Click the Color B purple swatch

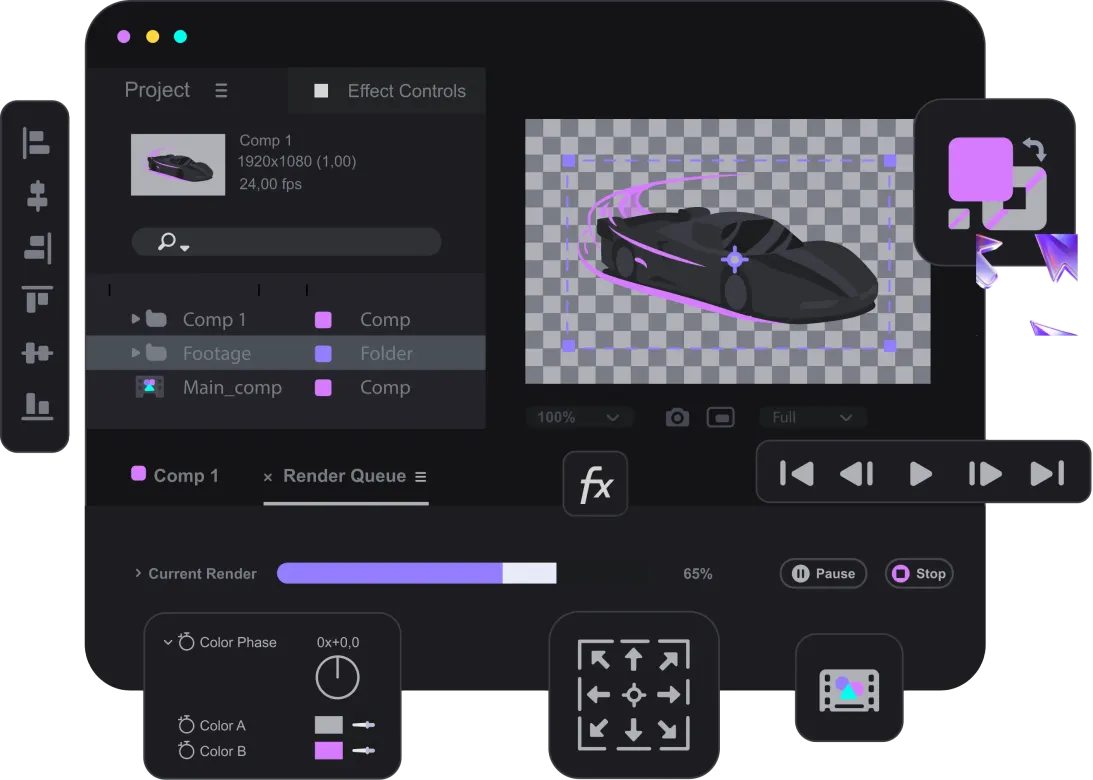(329, 751)
